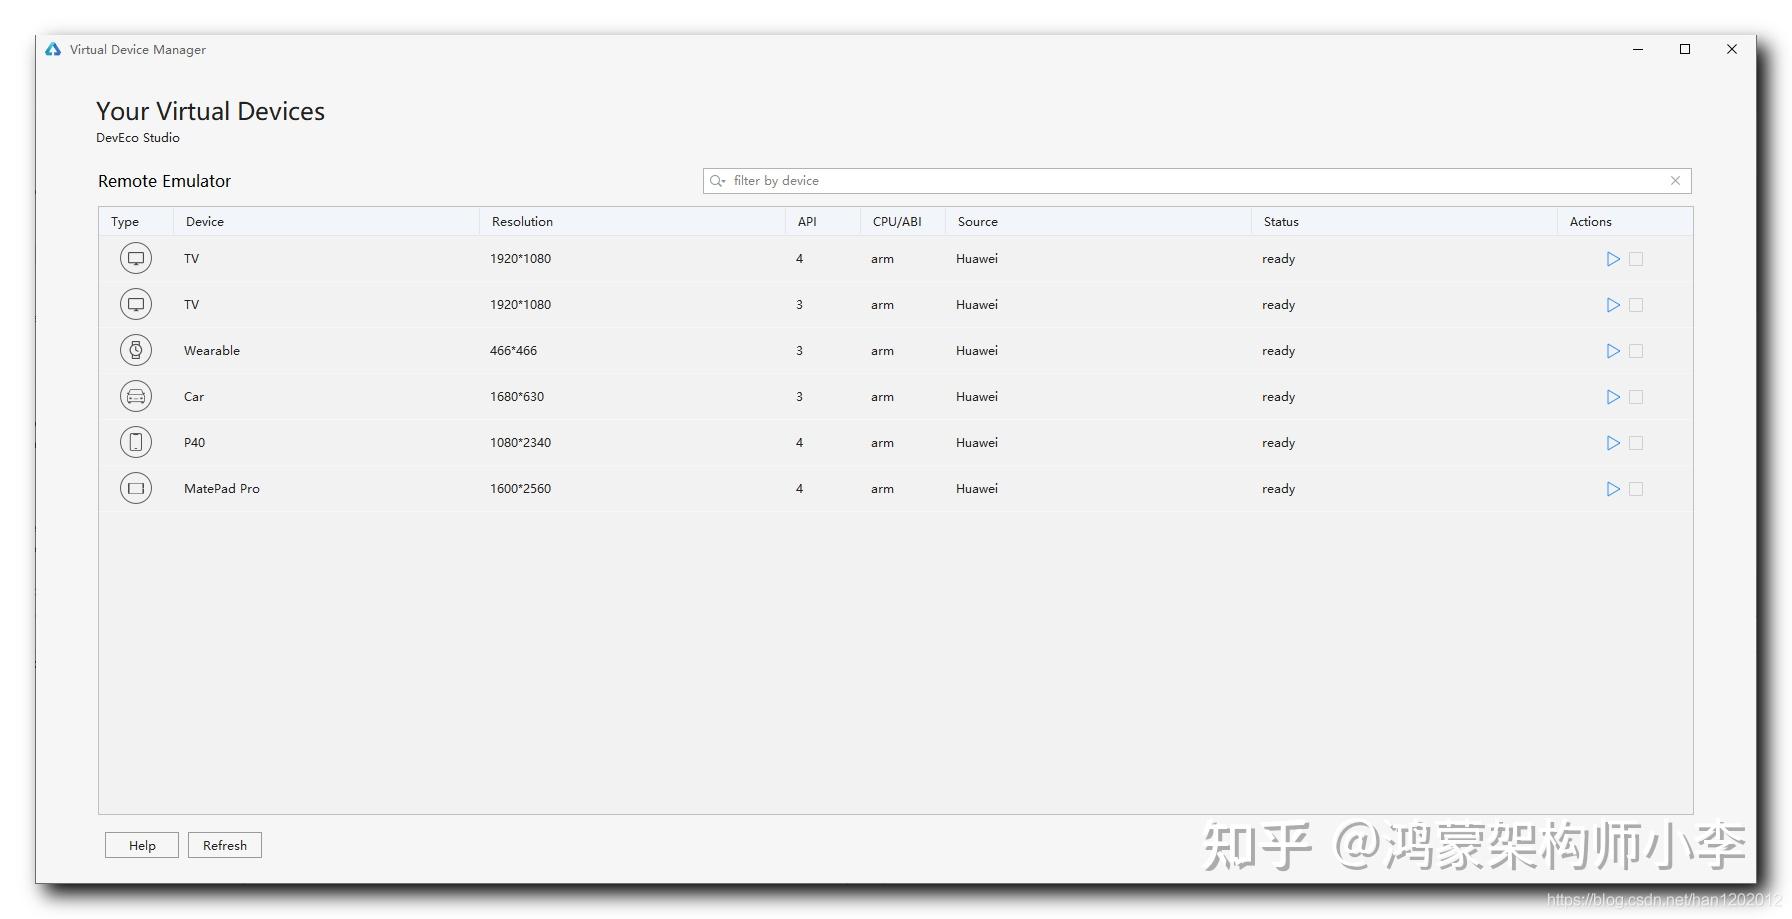This screenshot has height=919, width=1792.
Task: Focus the filter by device field
Action: [1197, 181]
